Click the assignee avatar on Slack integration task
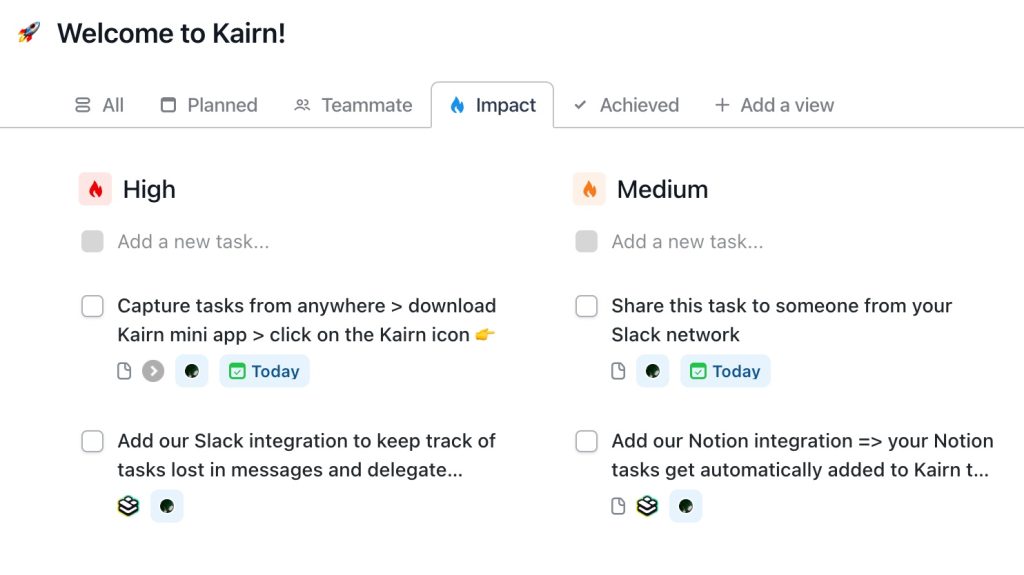Screen dimensions: 1024x575 [x=167, y=506]
